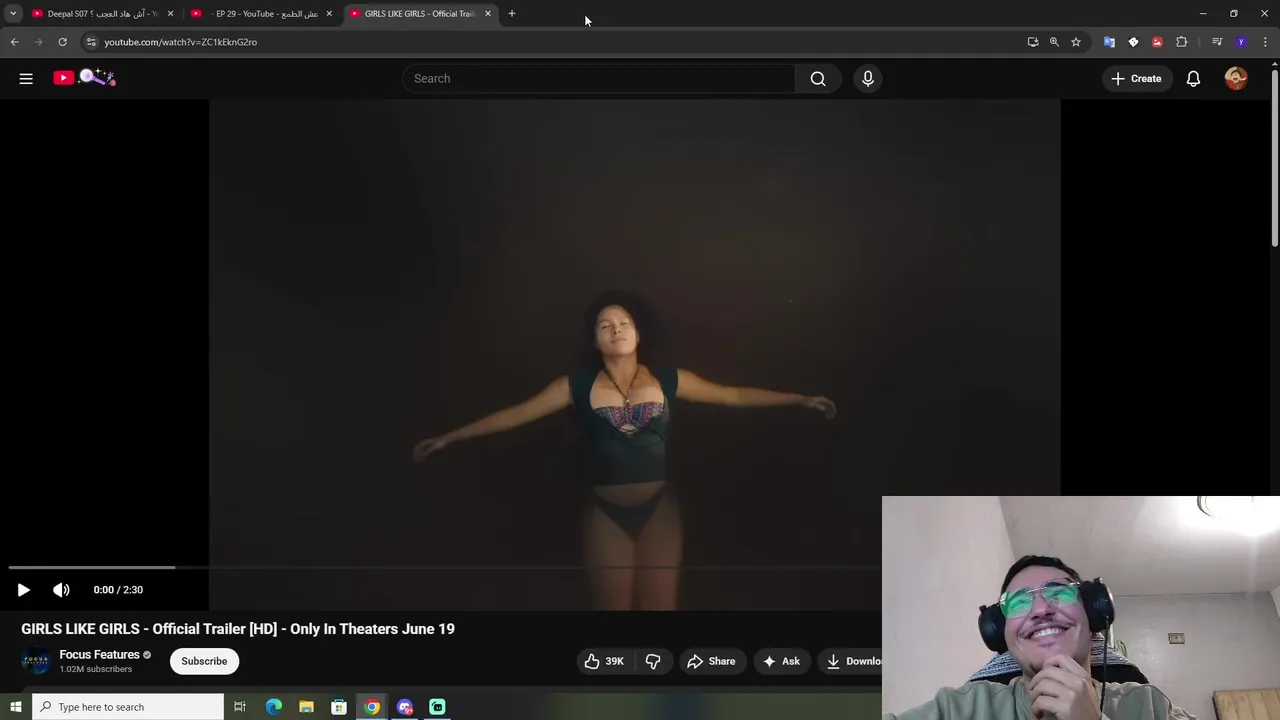Screen dimensions: 1280x720
Task: Switch to Chrome on the taskbar
Action: (372, 707)
